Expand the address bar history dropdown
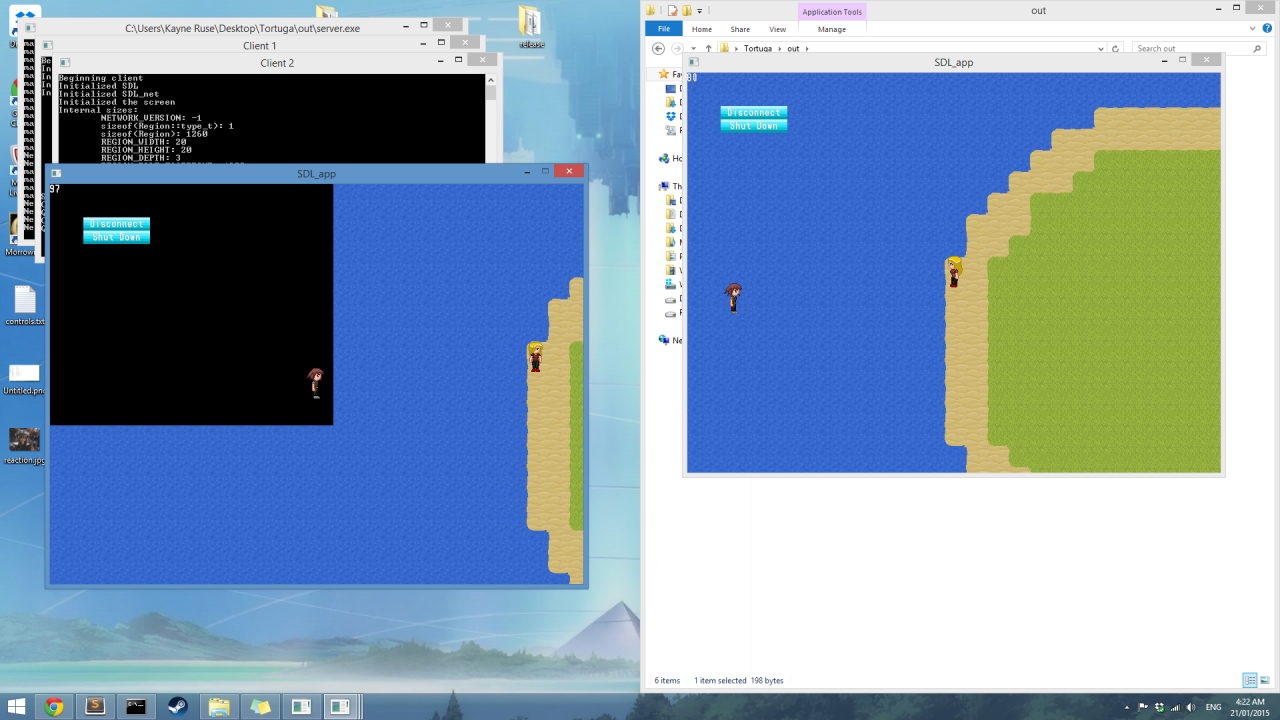Screen dimensions: 1280x720 coord(1101,48)
